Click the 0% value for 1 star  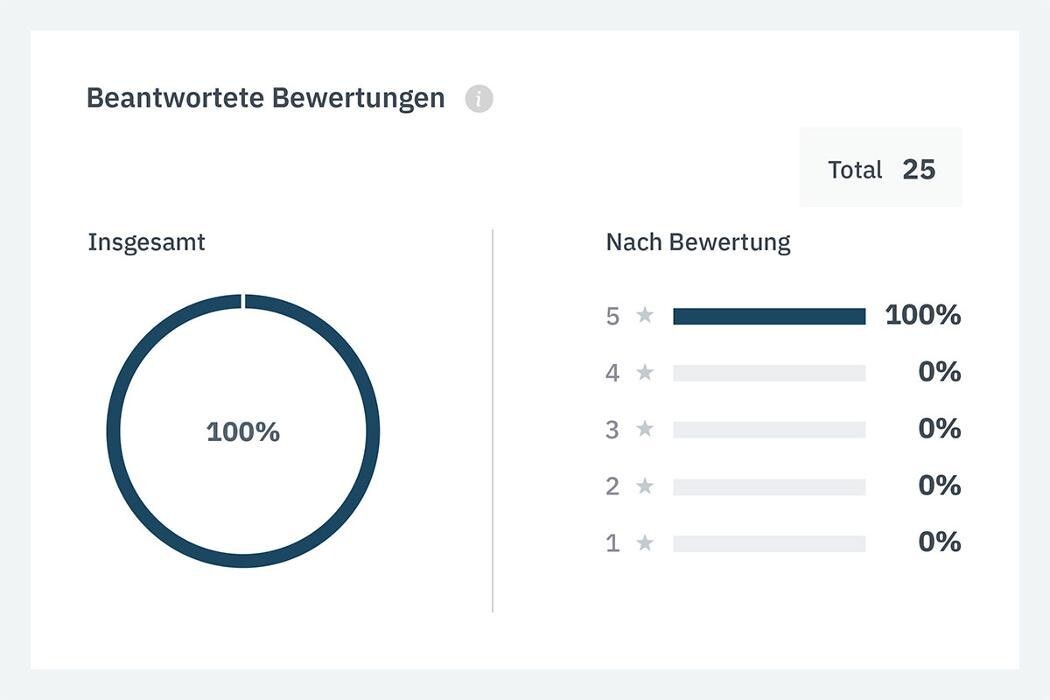(x=939, y=542)
